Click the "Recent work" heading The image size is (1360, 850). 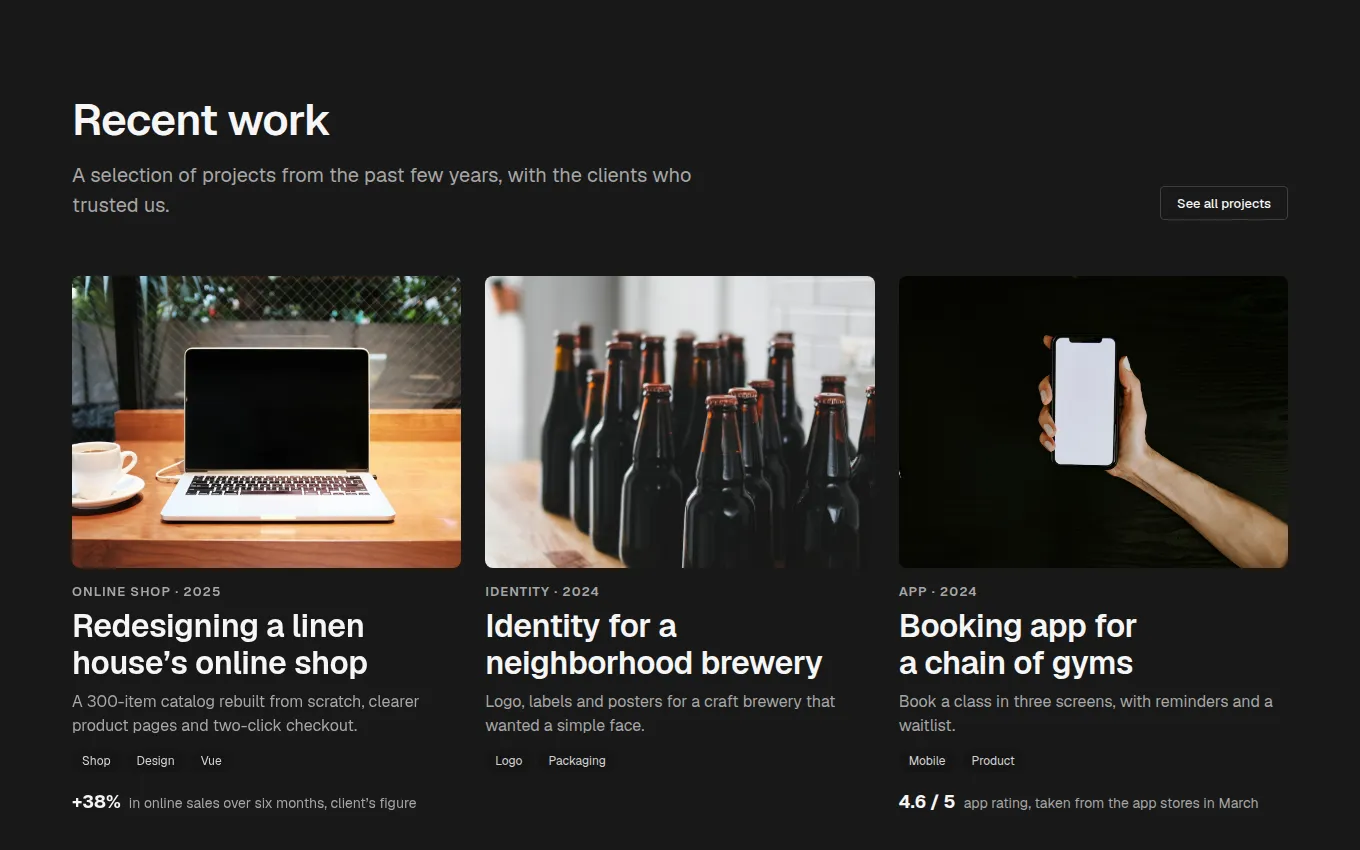click(x=201, y=120)
